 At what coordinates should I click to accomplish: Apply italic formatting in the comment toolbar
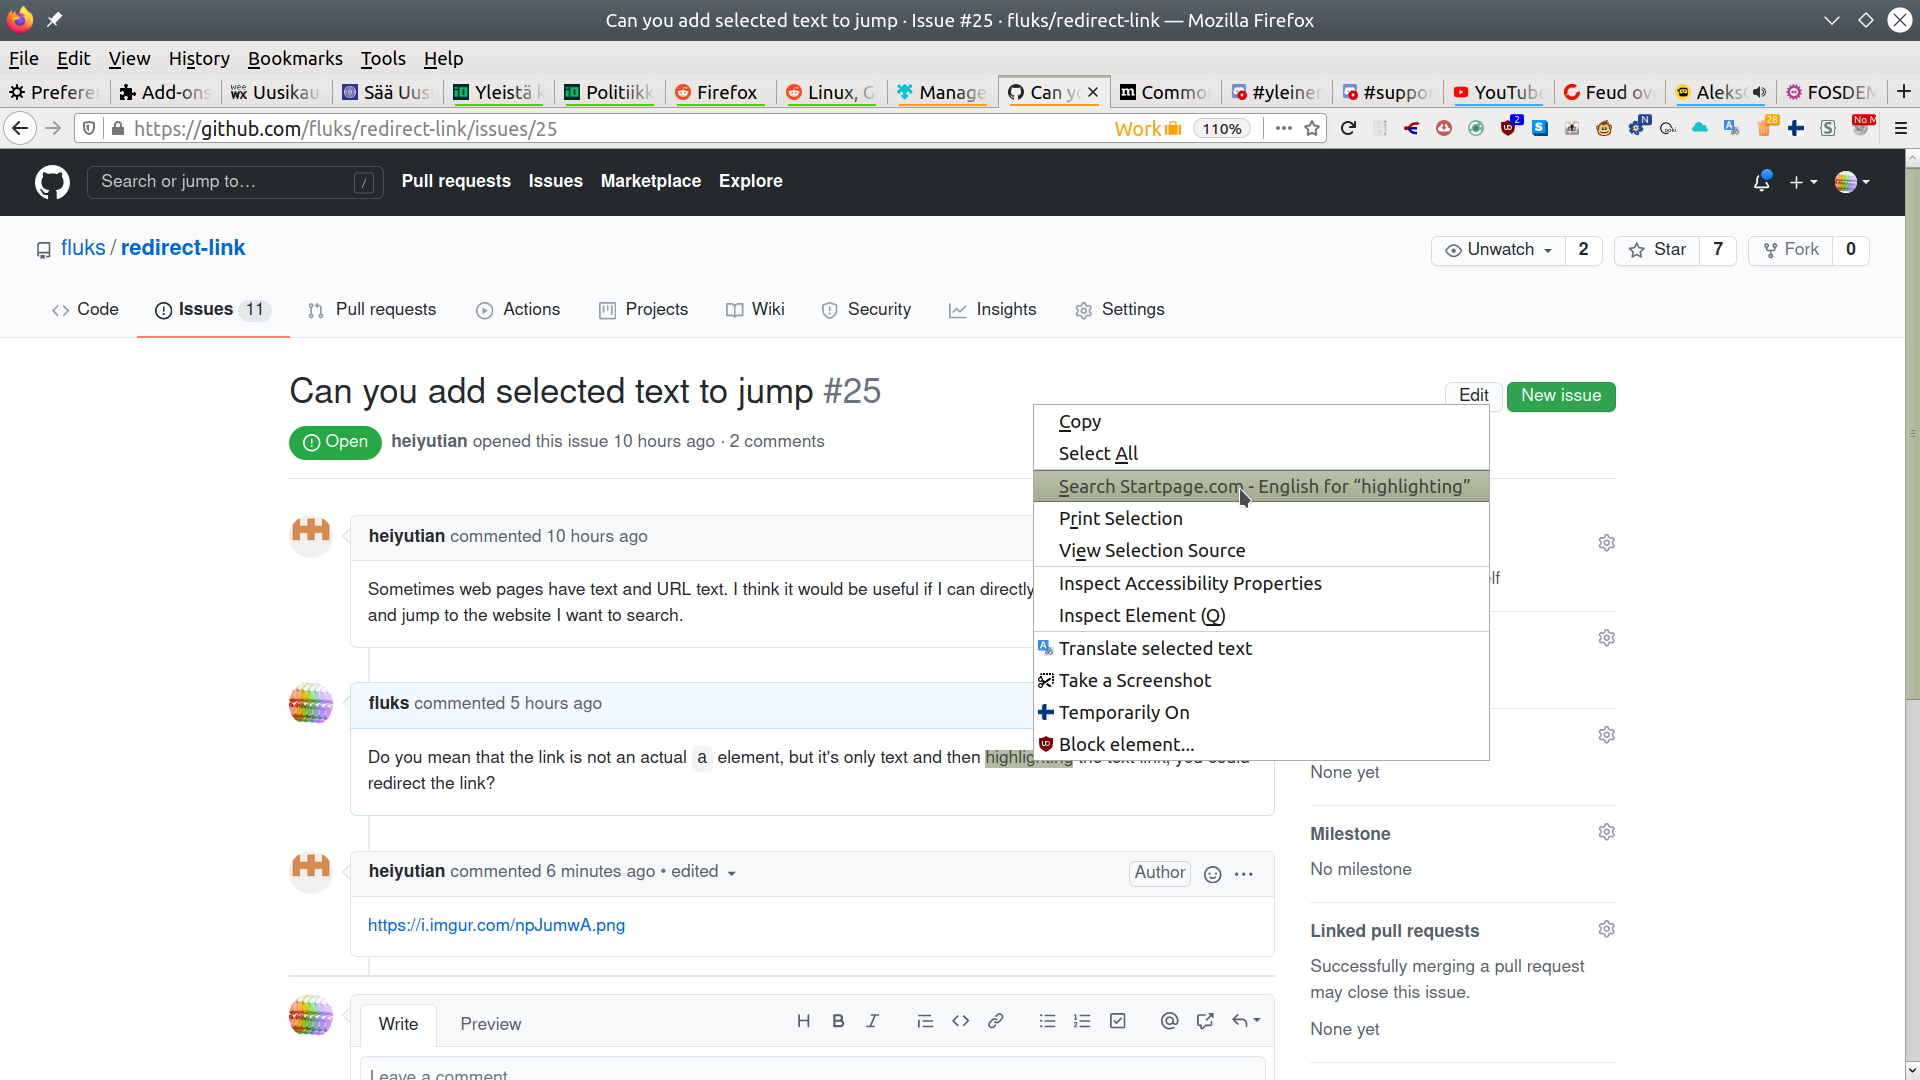872,1020
